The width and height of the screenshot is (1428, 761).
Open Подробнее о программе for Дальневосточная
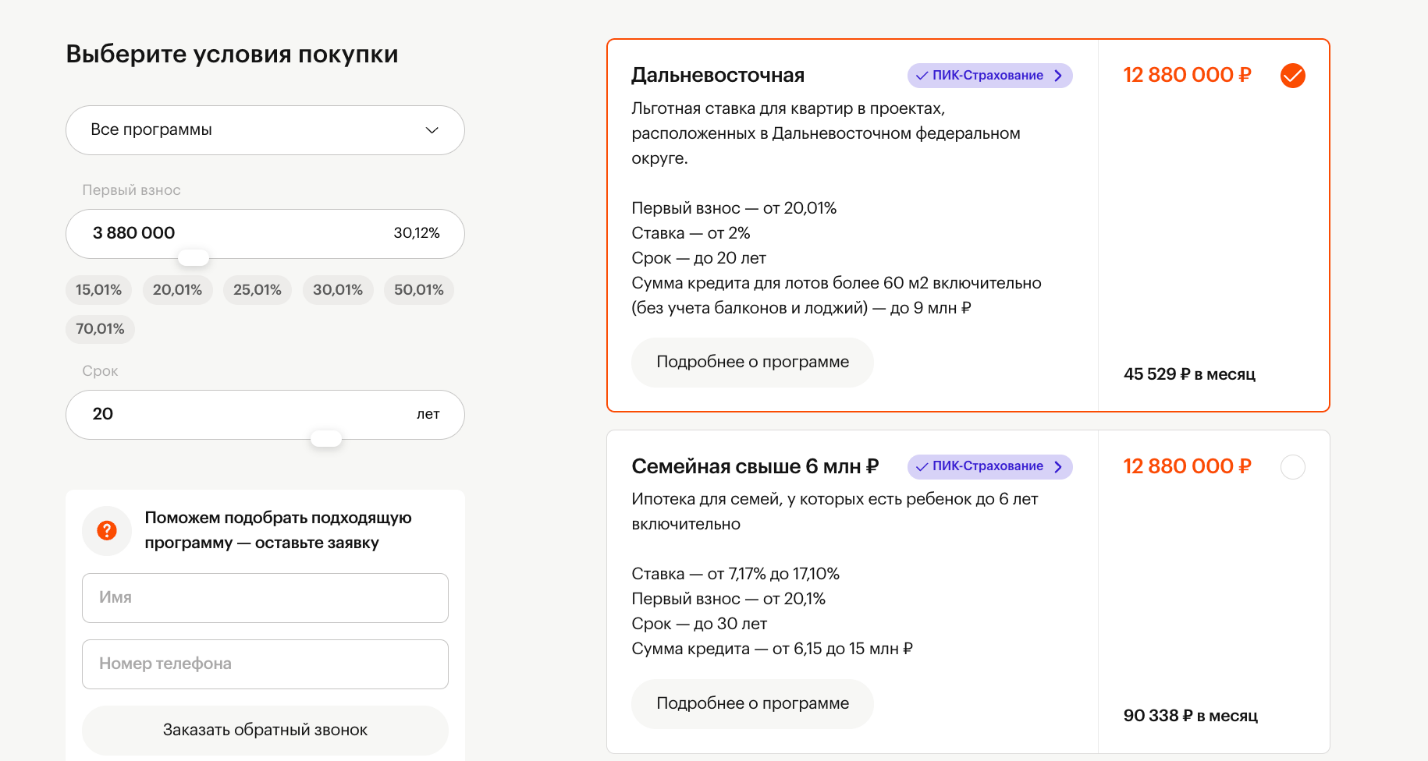tap(752, 362)
